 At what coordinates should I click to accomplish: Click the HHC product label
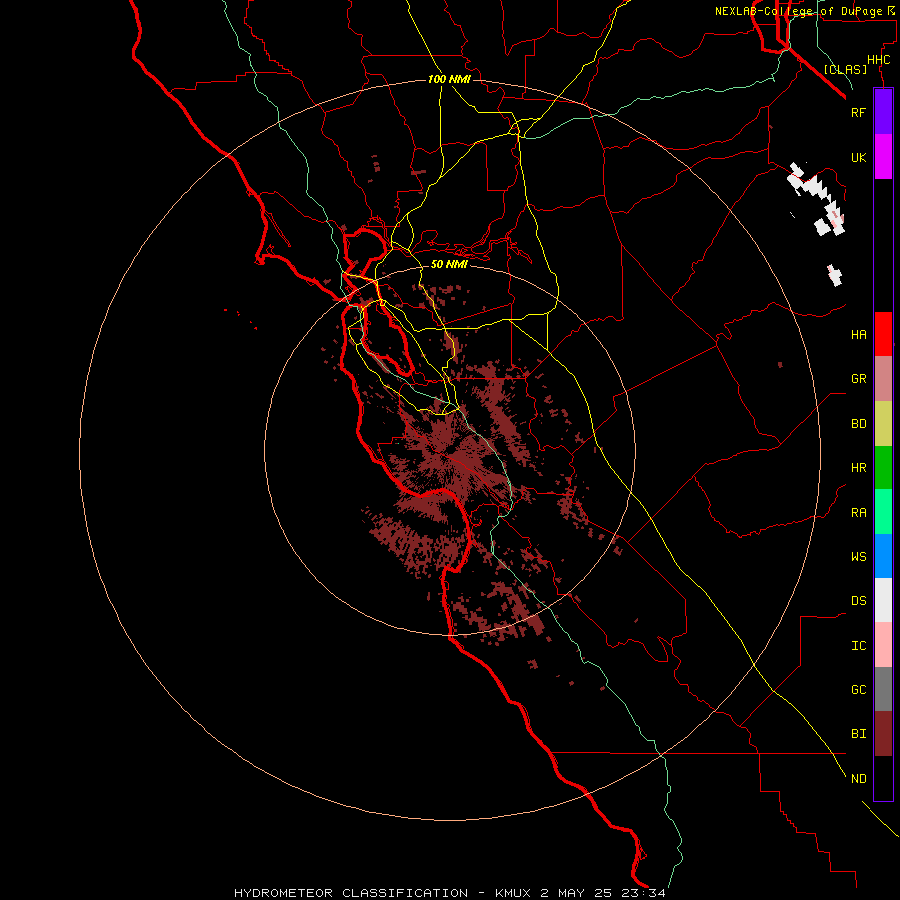click(878, 60)
